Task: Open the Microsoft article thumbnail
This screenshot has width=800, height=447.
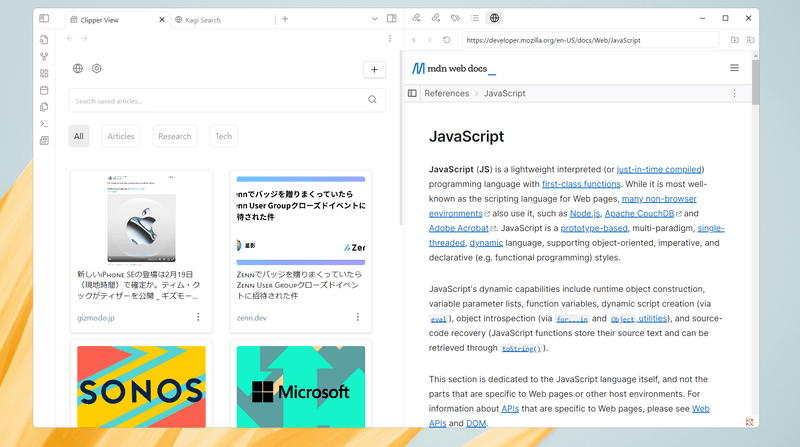Action: (x=301, y=387)
